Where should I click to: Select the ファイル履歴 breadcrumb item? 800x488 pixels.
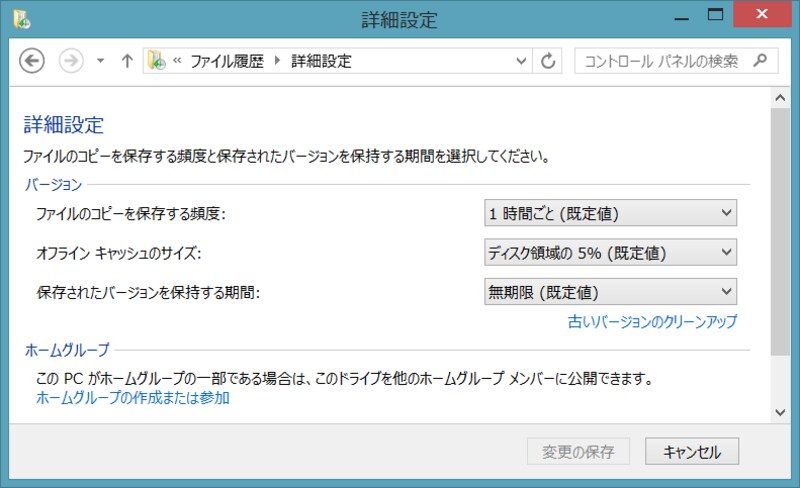click(x=227, y=61)
